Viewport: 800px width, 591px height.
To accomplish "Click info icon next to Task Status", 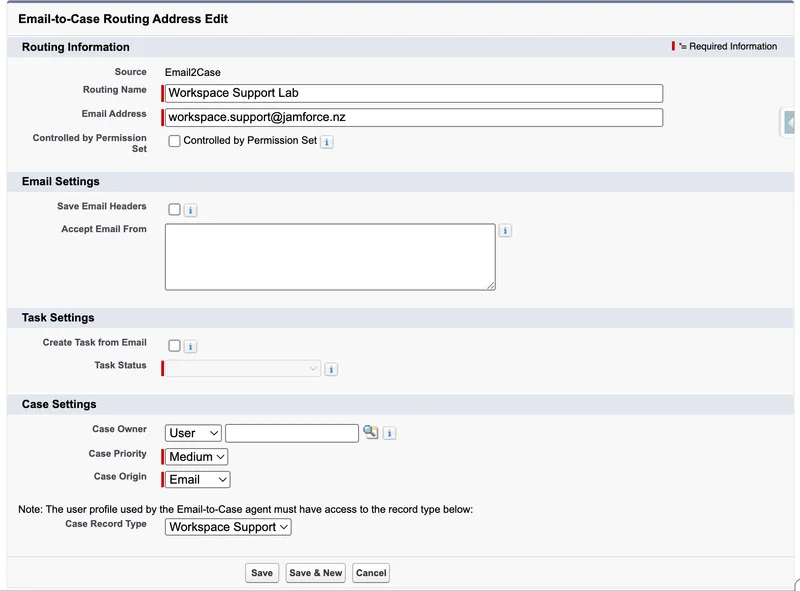I will (x=331, y=369).
